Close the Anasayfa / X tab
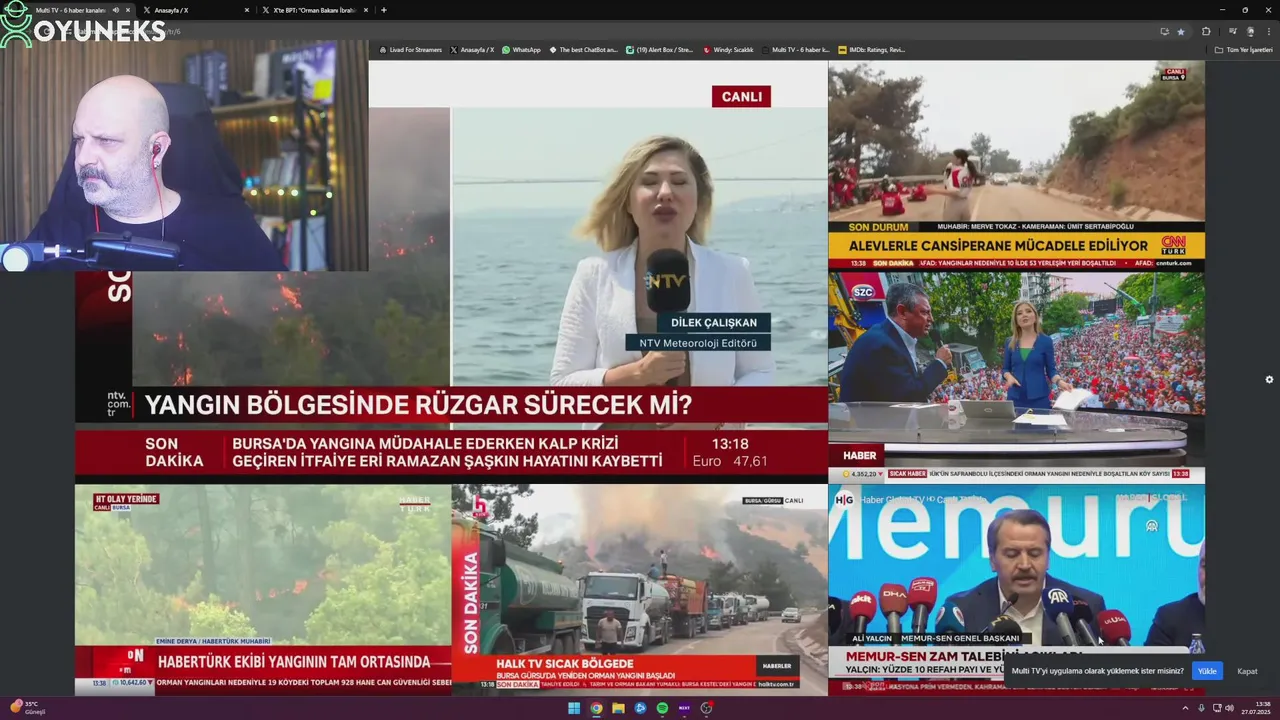 click(x=246, y=10)
